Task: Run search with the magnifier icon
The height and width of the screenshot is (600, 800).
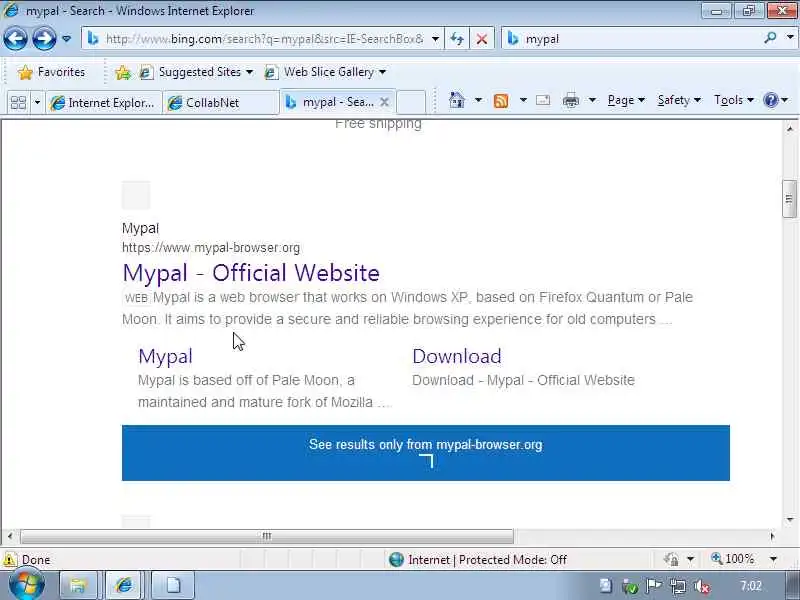Action: (x=770, y=38)
